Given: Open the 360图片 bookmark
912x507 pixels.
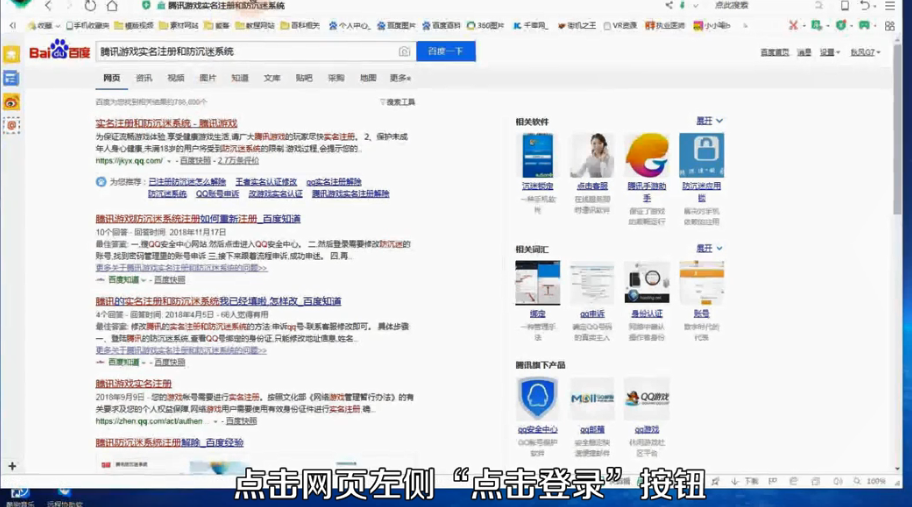Looking at the screenshot, I should [x=486, y=26].
